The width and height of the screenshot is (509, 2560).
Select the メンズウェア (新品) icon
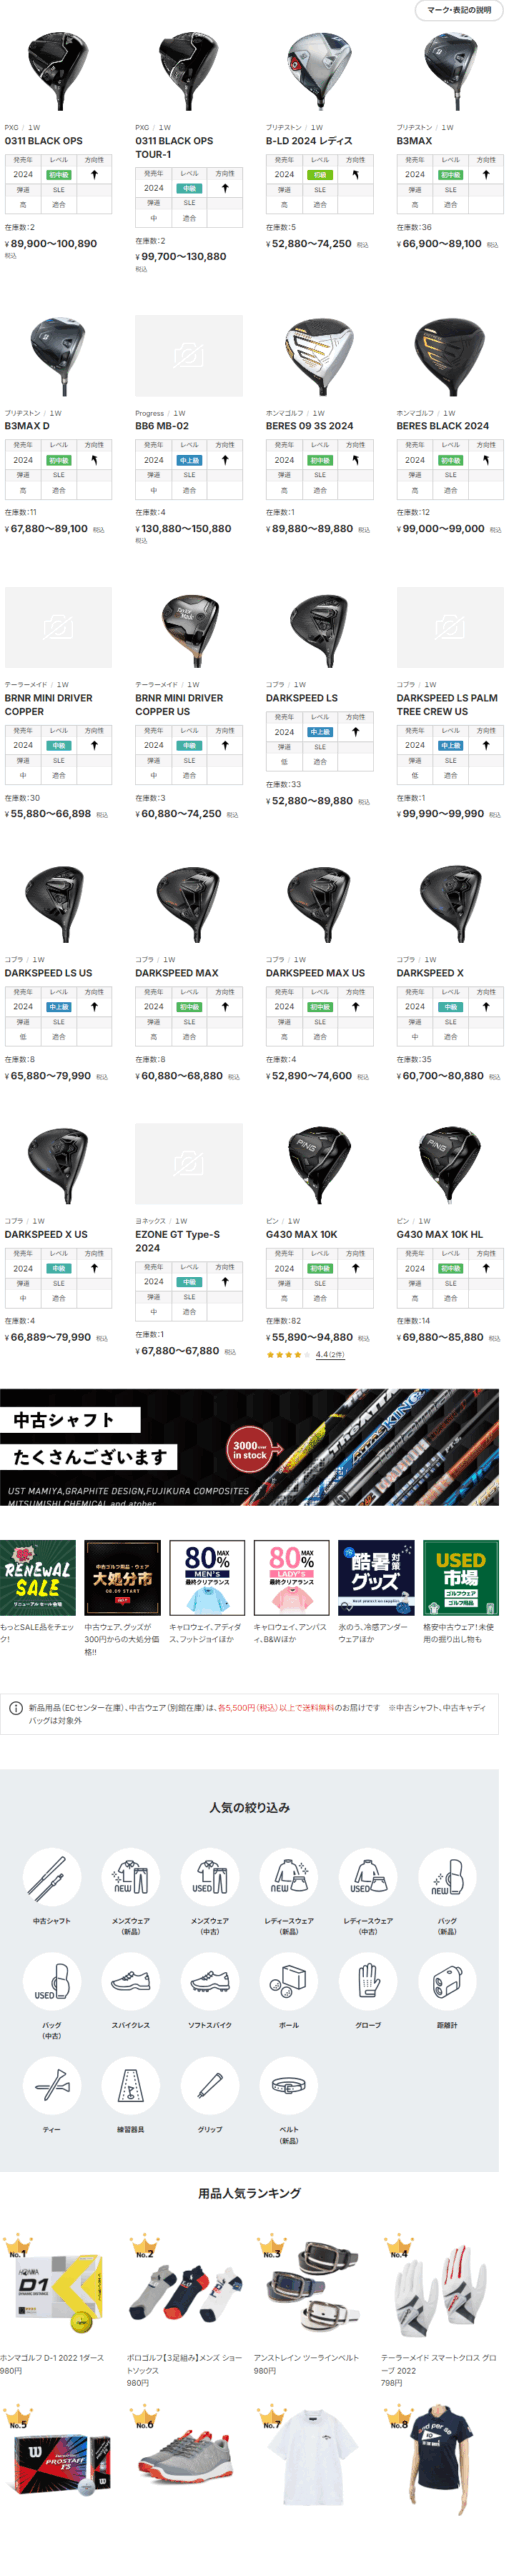pyautogui.click(x=130, y=1877)
